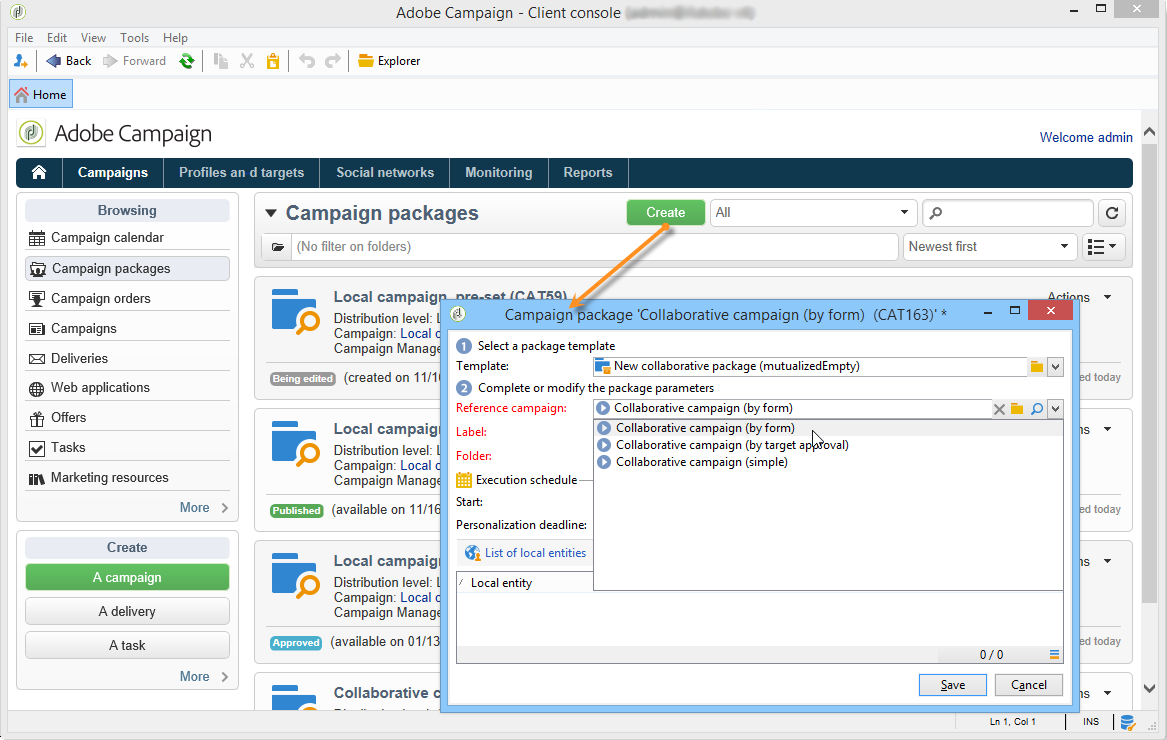Click the refresh list button beside search
Image resolution: width=1167 pixels, height=740 pixels.
click(1112, 214)
